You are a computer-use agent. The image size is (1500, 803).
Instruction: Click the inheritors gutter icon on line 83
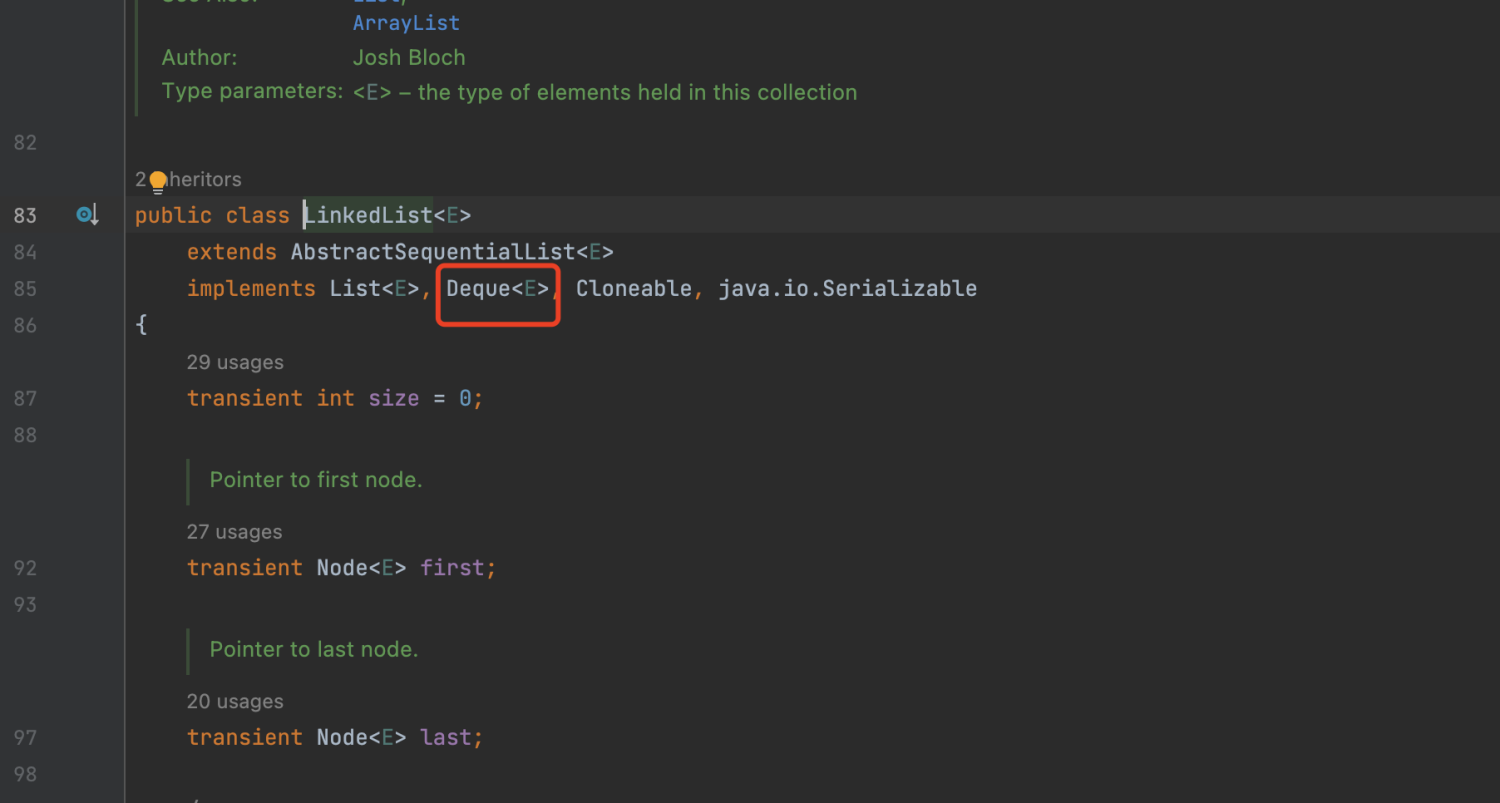click(x=87, y=214)
